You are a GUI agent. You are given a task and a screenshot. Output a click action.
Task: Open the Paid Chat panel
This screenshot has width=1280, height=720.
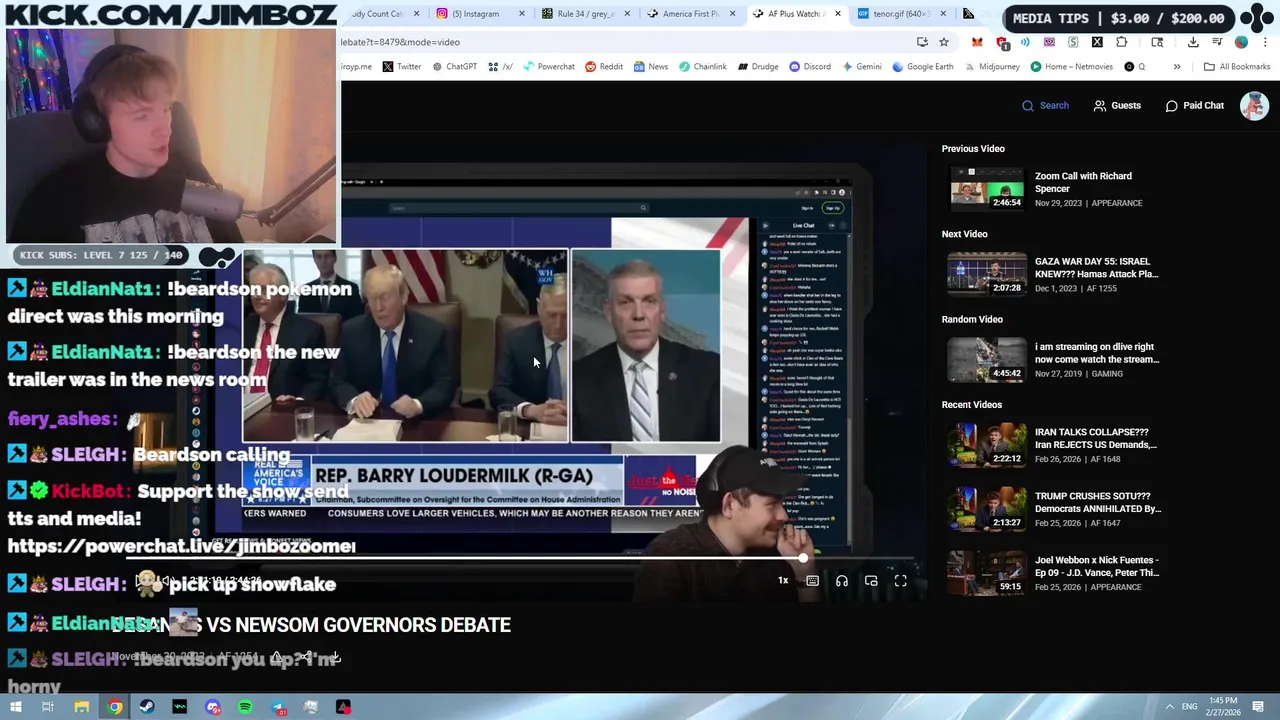pyautogui.click(x=1194, y=105)
